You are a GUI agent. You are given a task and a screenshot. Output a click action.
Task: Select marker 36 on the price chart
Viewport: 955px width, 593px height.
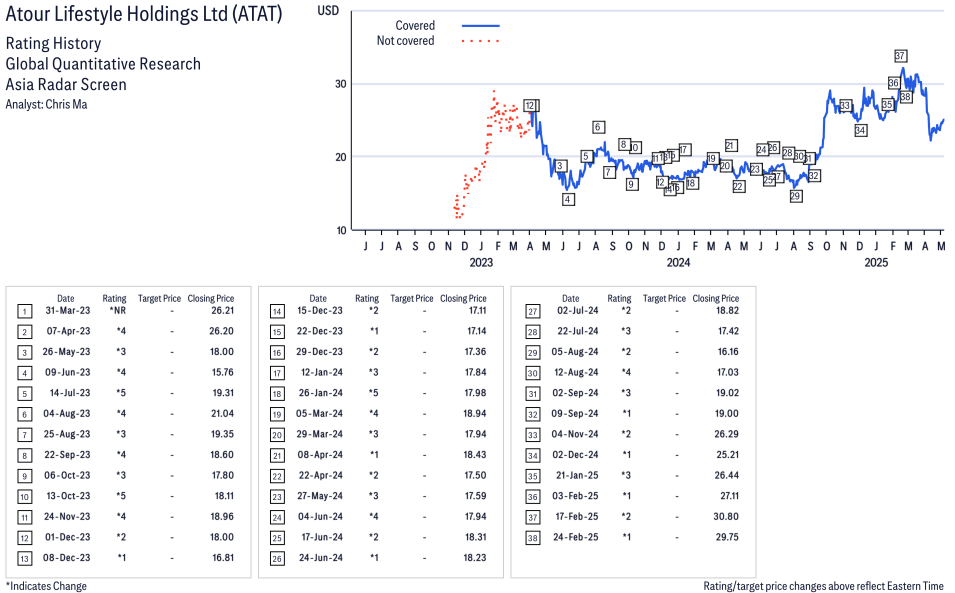893,83
